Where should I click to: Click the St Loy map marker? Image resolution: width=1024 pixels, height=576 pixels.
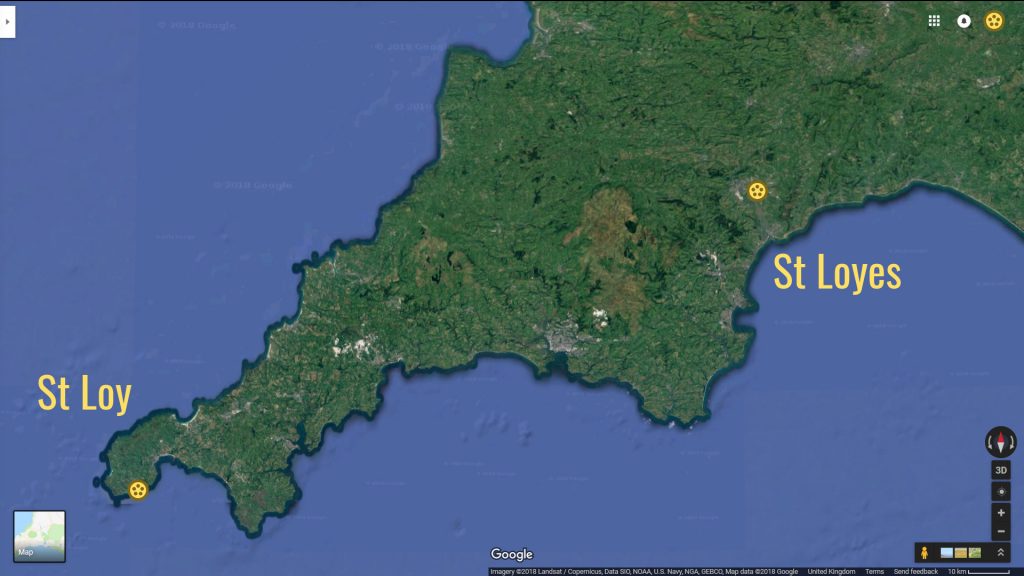coord(138,489)
